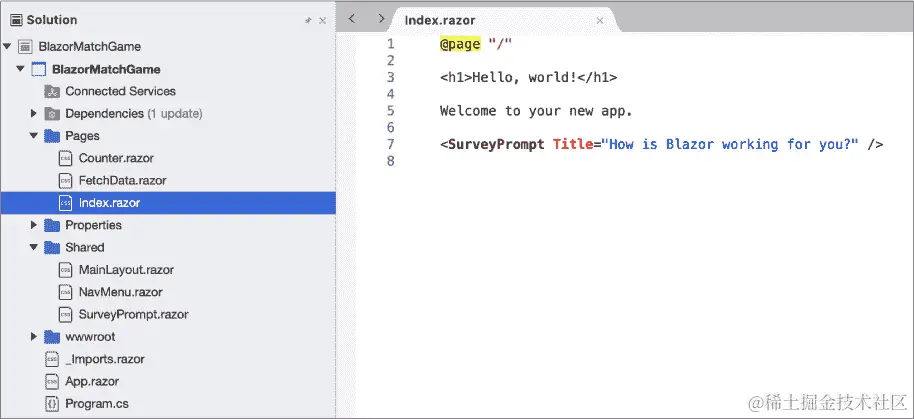This screenshot has width=914, height=419.
Task: Close the Solution panel
Action: click(322, 20)
